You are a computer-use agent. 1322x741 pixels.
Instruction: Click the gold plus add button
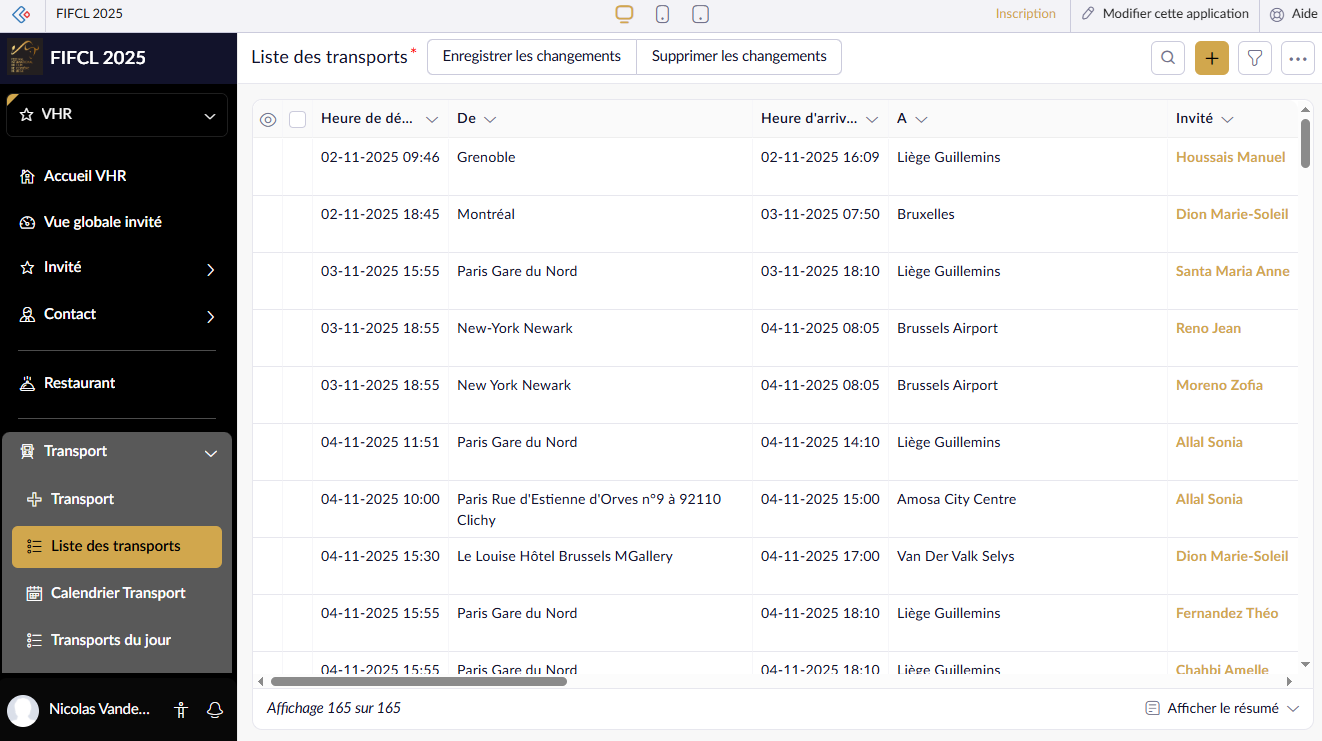[1211, 58]
